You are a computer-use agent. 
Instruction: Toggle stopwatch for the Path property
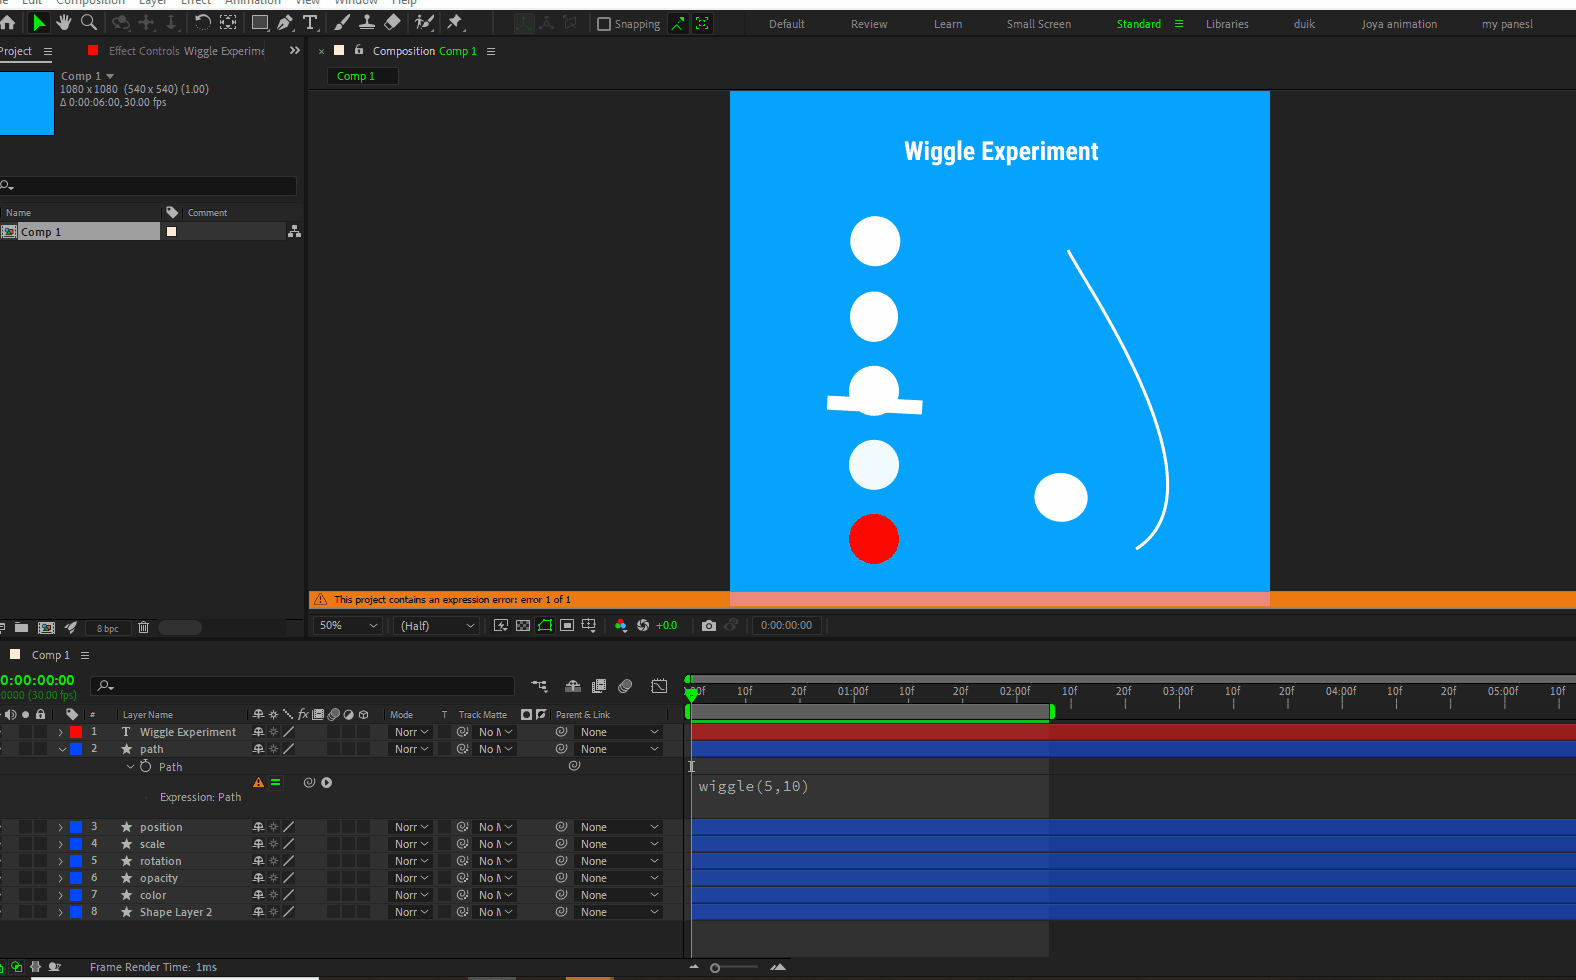[146, 767]
